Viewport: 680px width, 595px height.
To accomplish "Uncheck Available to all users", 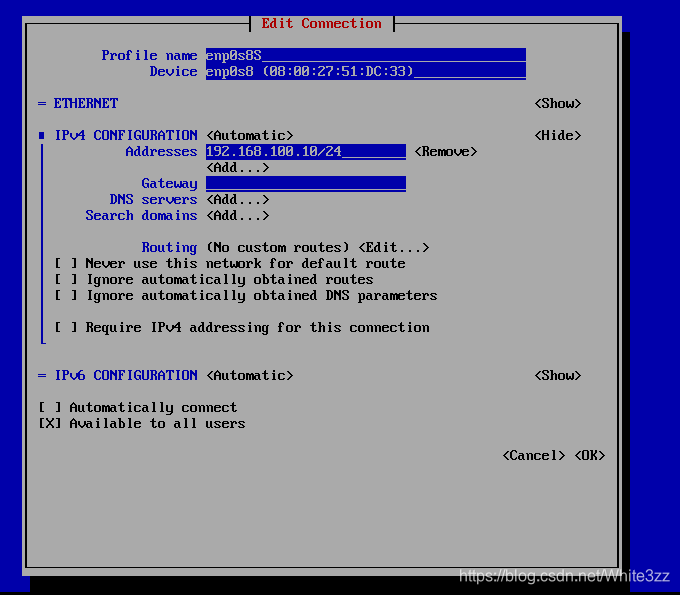I will click(50, 424).
